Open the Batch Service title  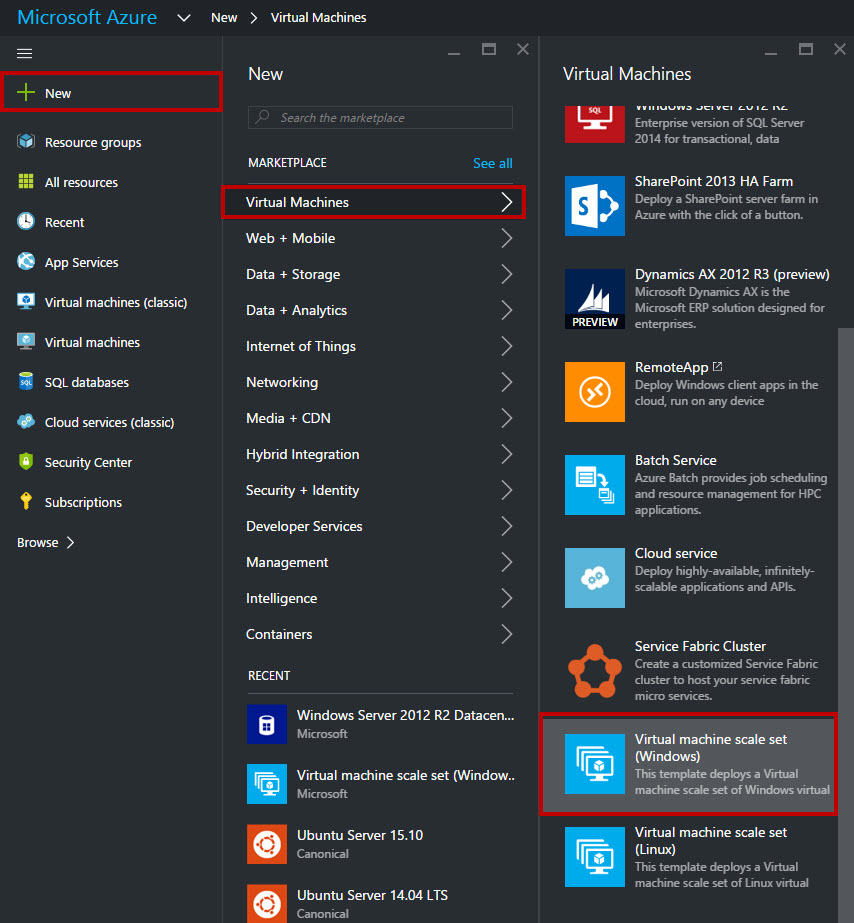(676, 460)
